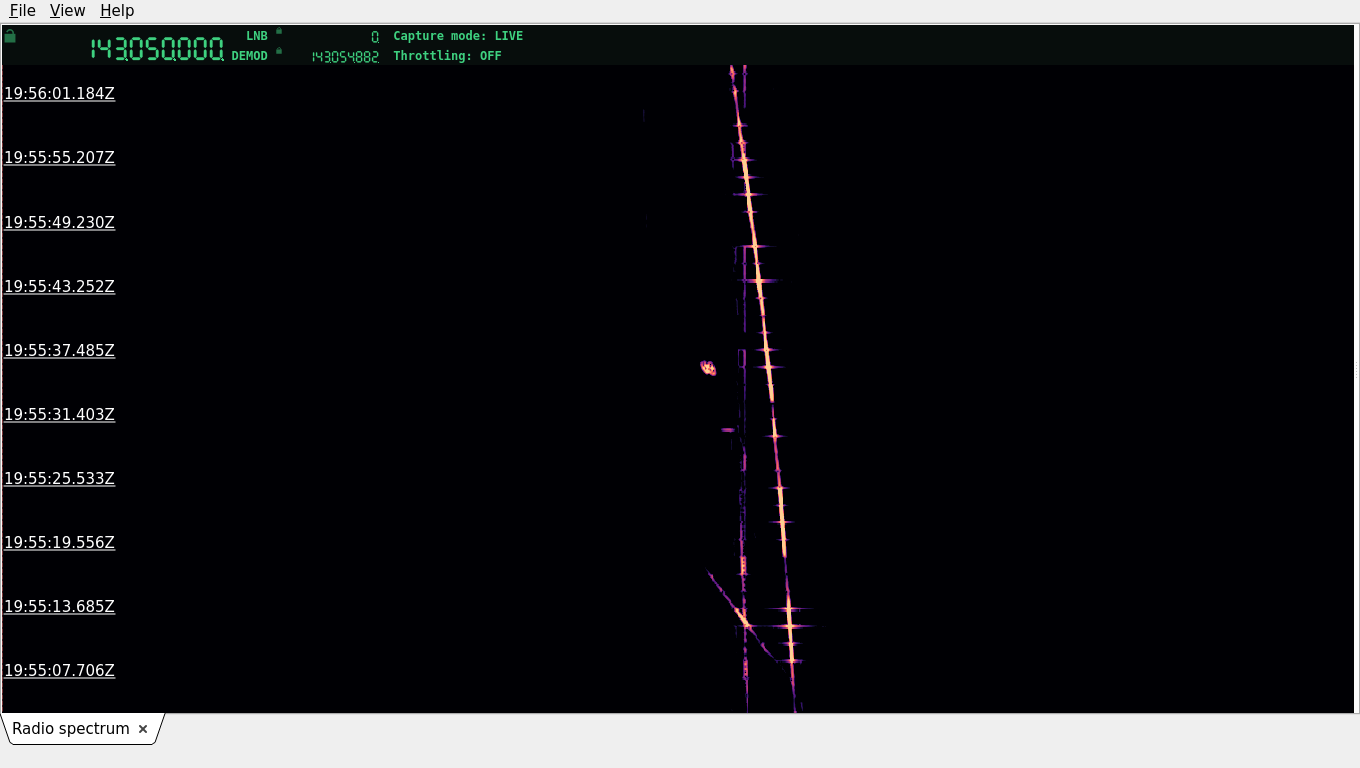1360x768 pixels.
Task: Click the panel splitter handle at right edge
Action: click(1356, 369)
